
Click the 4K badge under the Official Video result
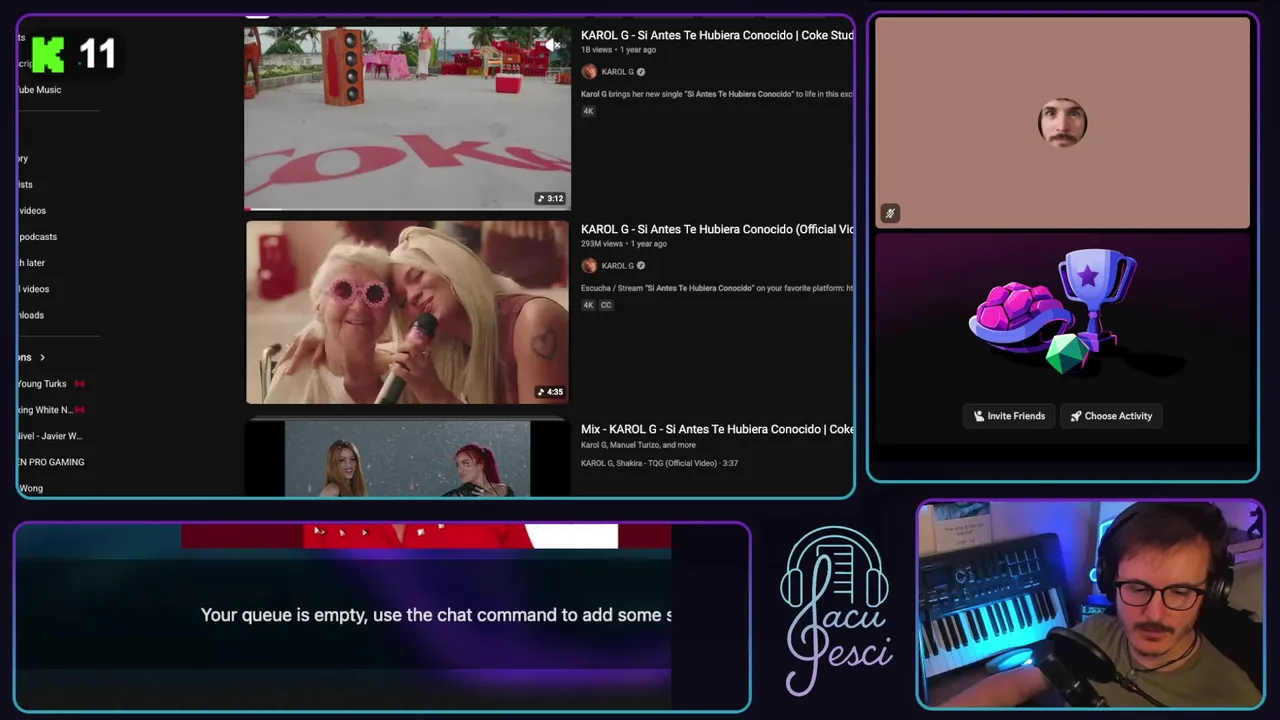(x=588, y=305)
